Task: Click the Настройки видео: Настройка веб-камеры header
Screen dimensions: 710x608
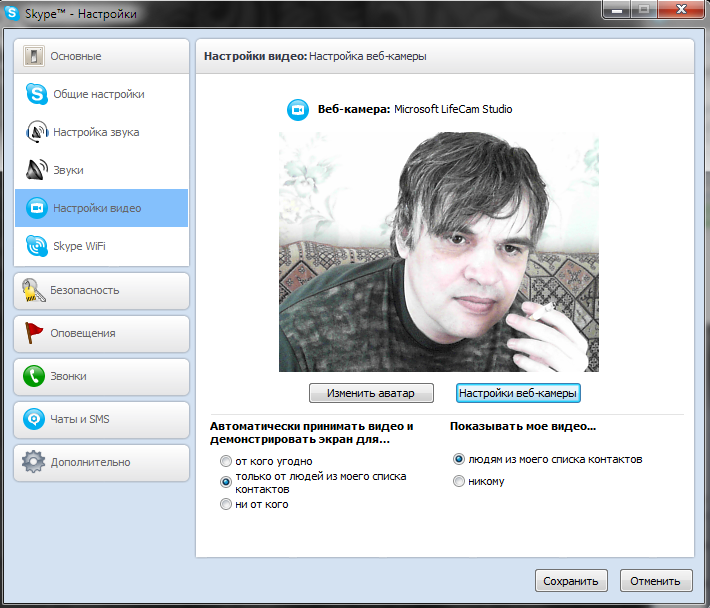Action: 315,56
